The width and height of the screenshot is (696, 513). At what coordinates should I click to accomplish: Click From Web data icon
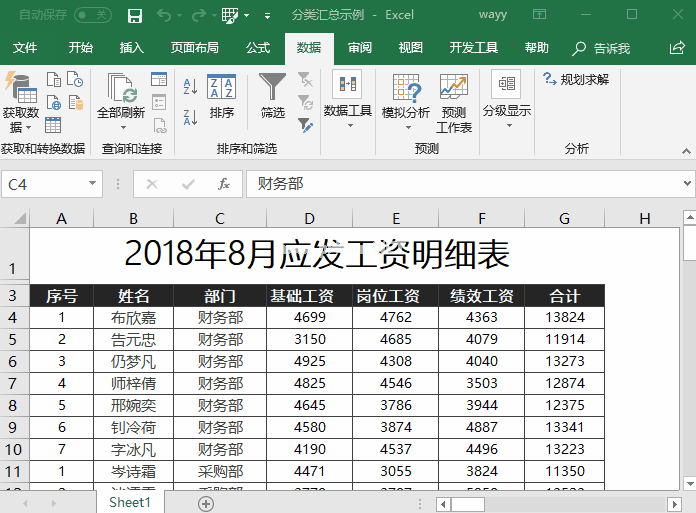54,103
